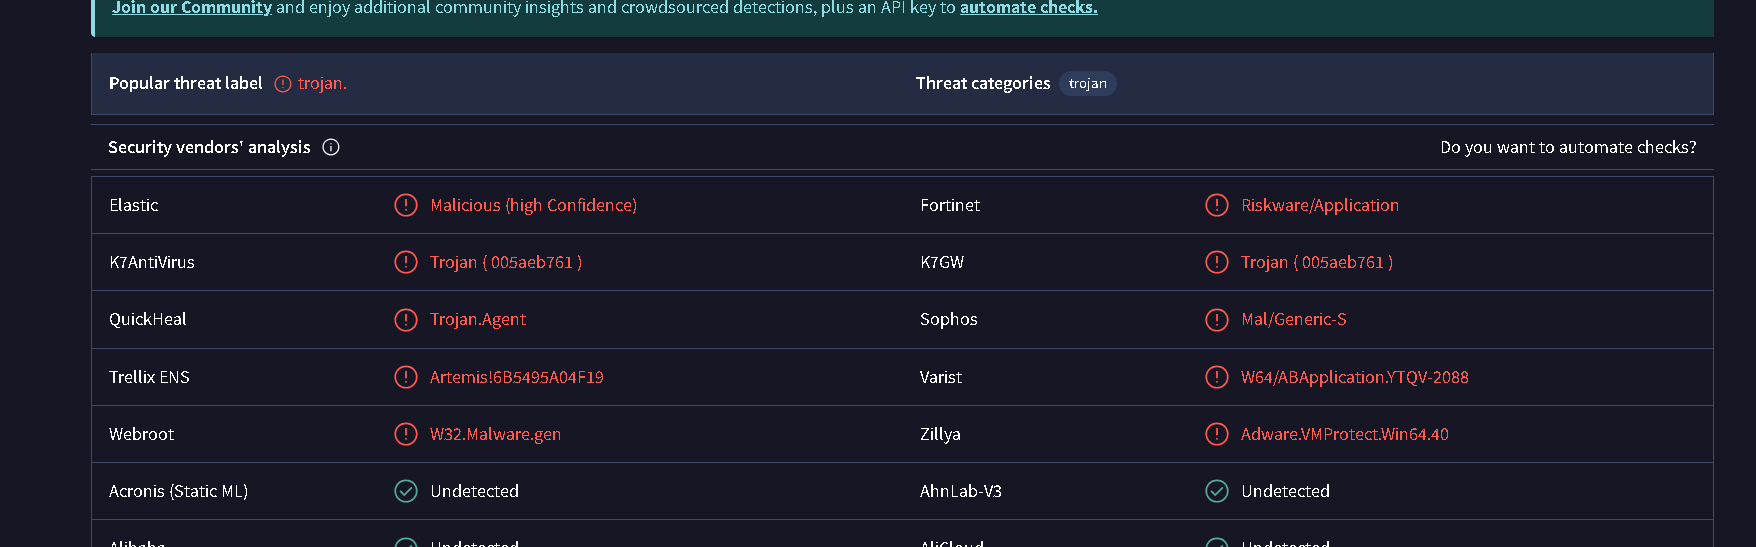Open the Join our Community link
1756x547 pixels.
[192, 8]
